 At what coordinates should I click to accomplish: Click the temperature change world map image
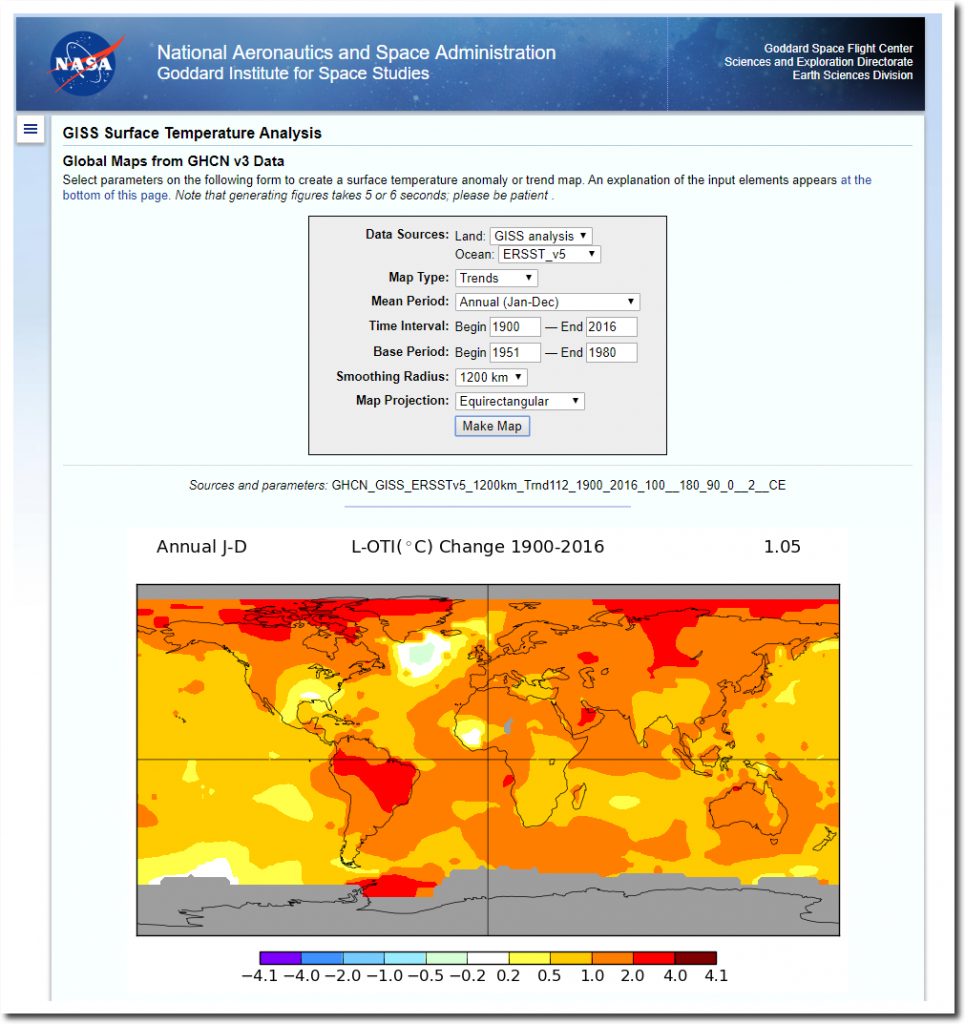click(488, 760)
